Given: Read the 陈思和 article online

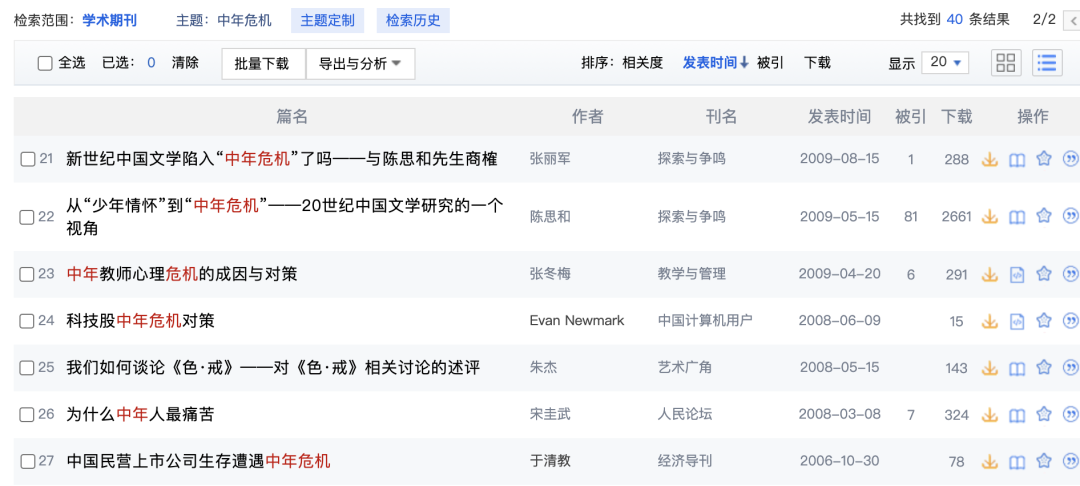Looking at the screenshot, I should pos(1017,217).
